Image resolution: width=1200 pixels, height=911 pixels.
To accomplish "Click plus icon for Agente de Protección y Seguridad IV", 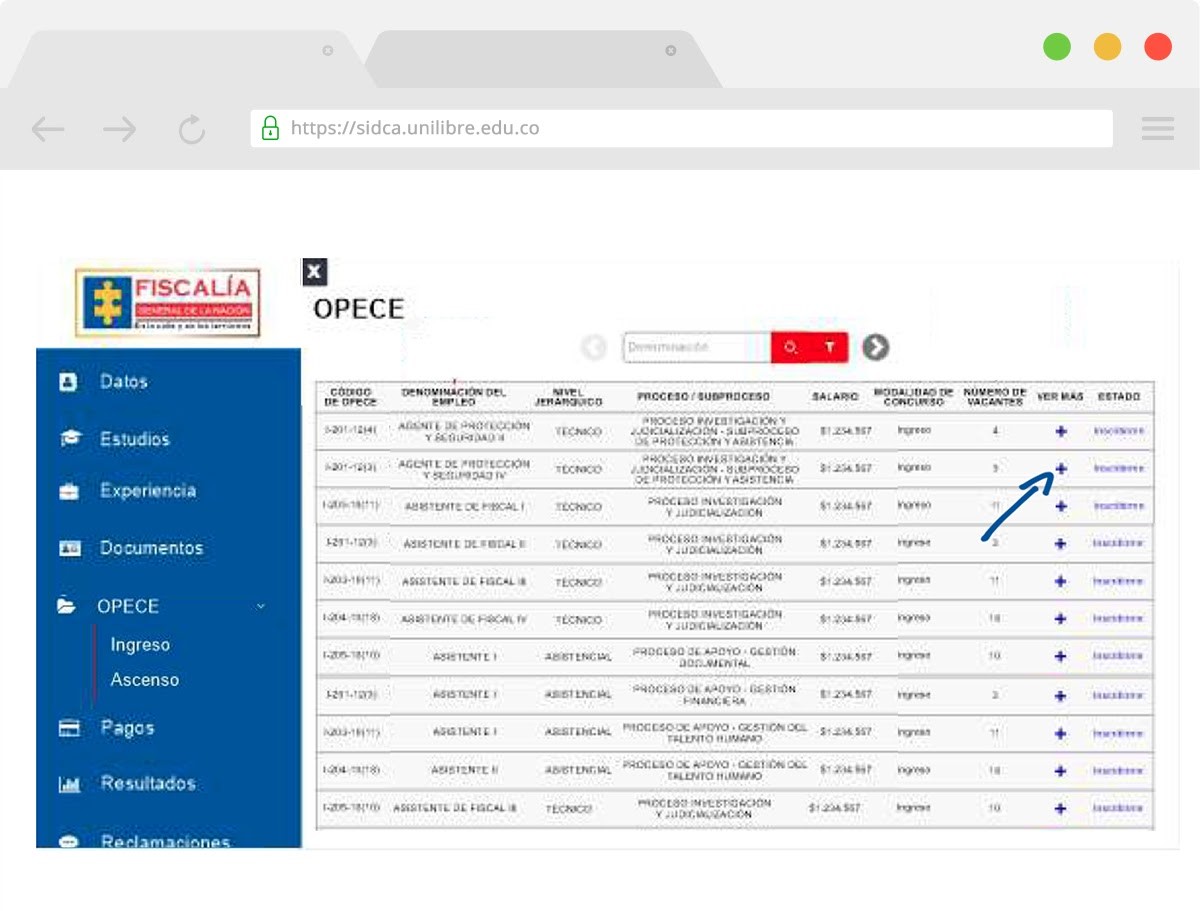I will (x=1061, y=468).
